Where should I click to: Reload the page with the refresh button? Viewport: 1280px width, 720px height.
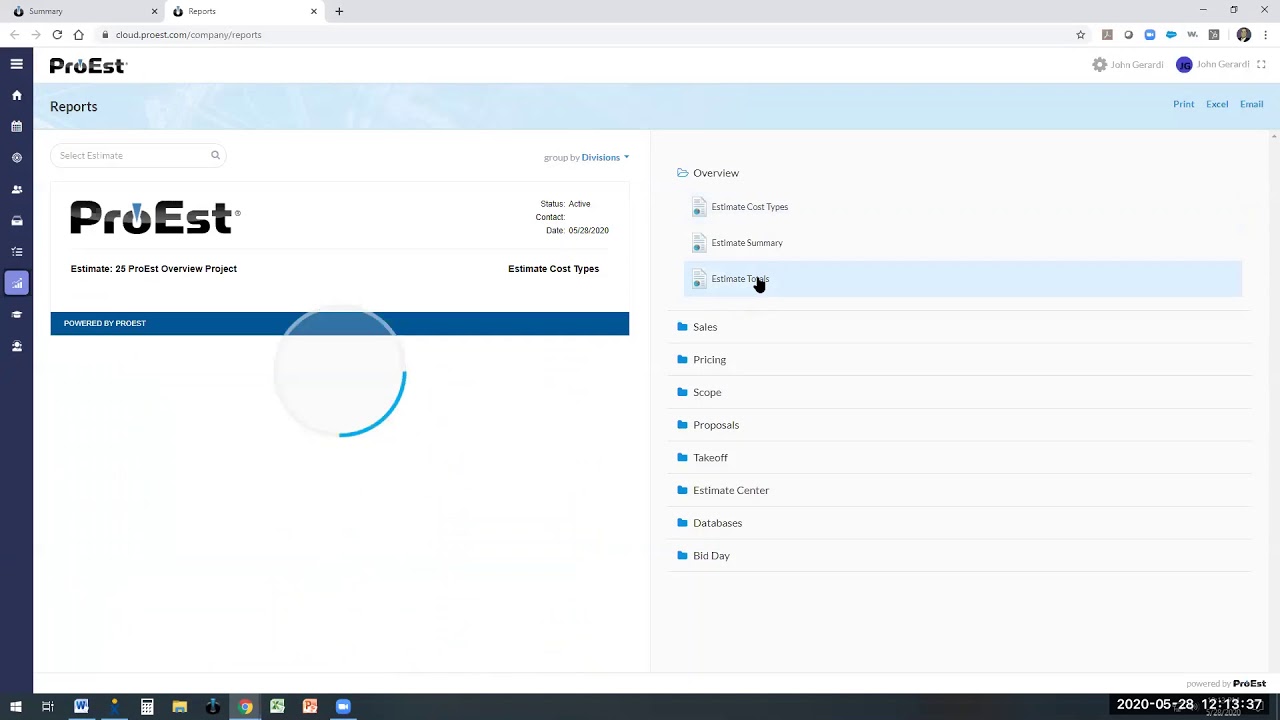pyautogui.click(x=57, y=35)
